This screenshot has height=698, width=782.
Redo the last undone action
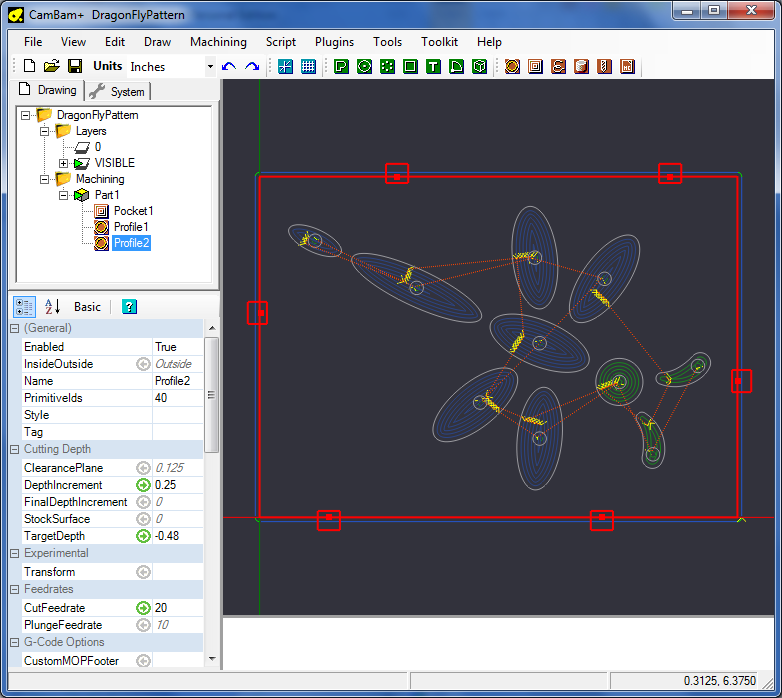(x=252, y=66)
